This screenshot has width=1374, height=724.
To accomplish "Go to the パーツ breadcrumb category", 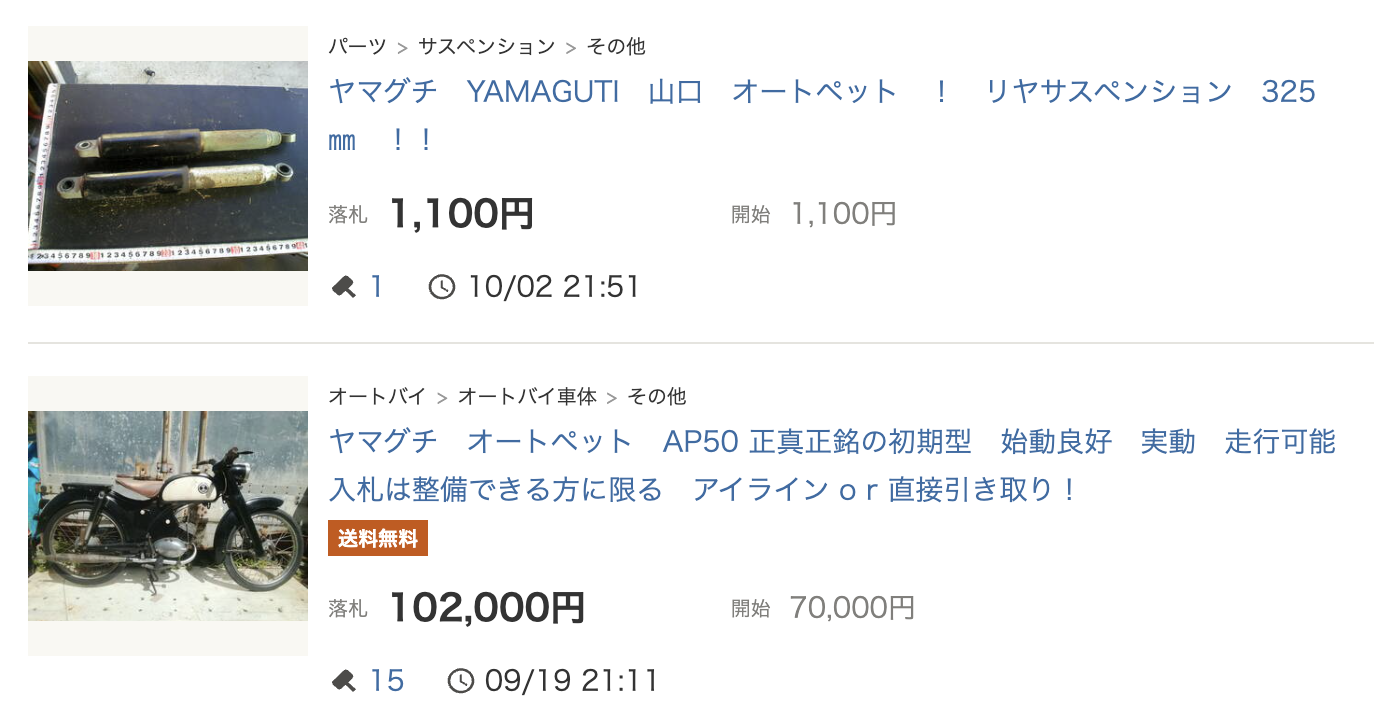I will coord(357,47).
